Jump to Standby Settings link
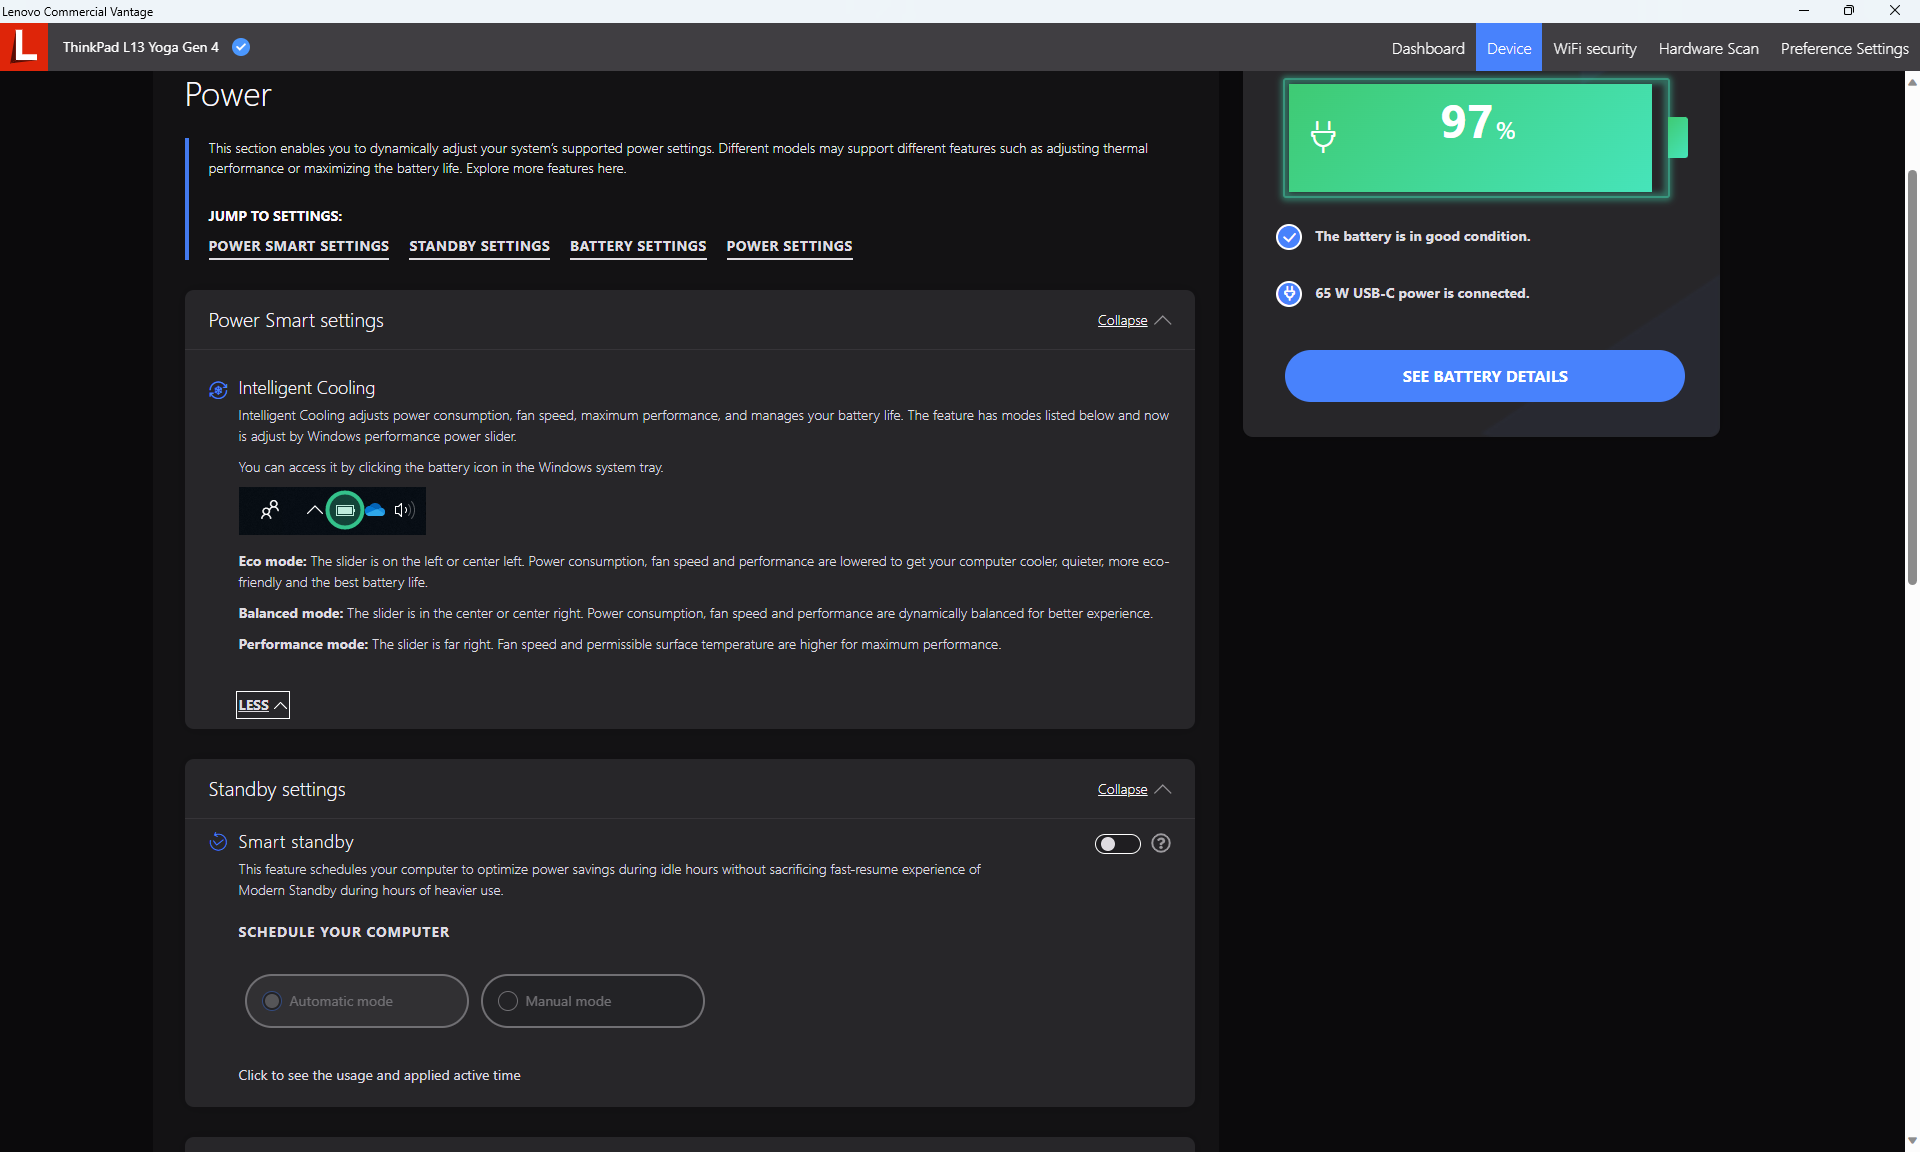Image resolution: width=1920 pixels, height=1152 pixels. coord(479,247)
